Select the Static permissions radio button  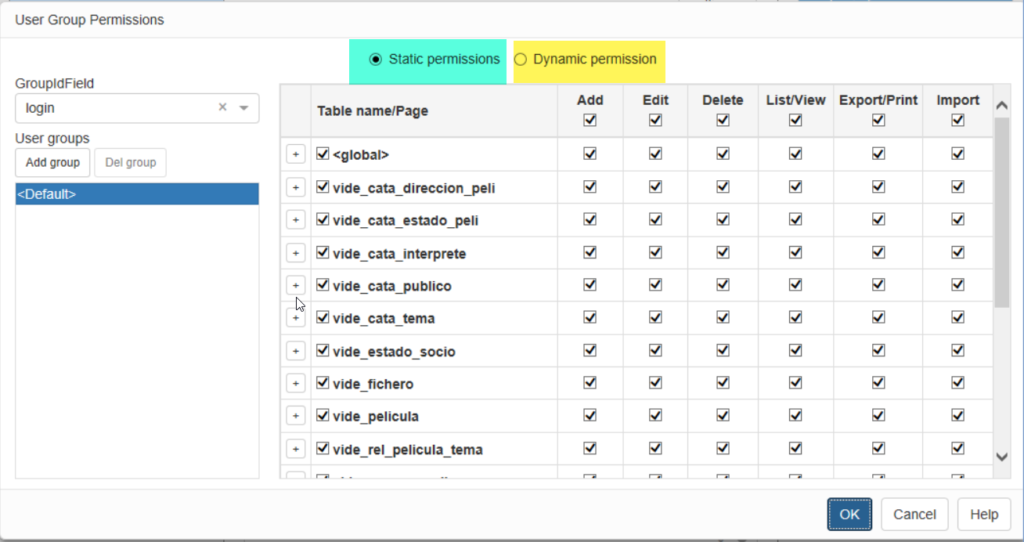pos(376,60)
